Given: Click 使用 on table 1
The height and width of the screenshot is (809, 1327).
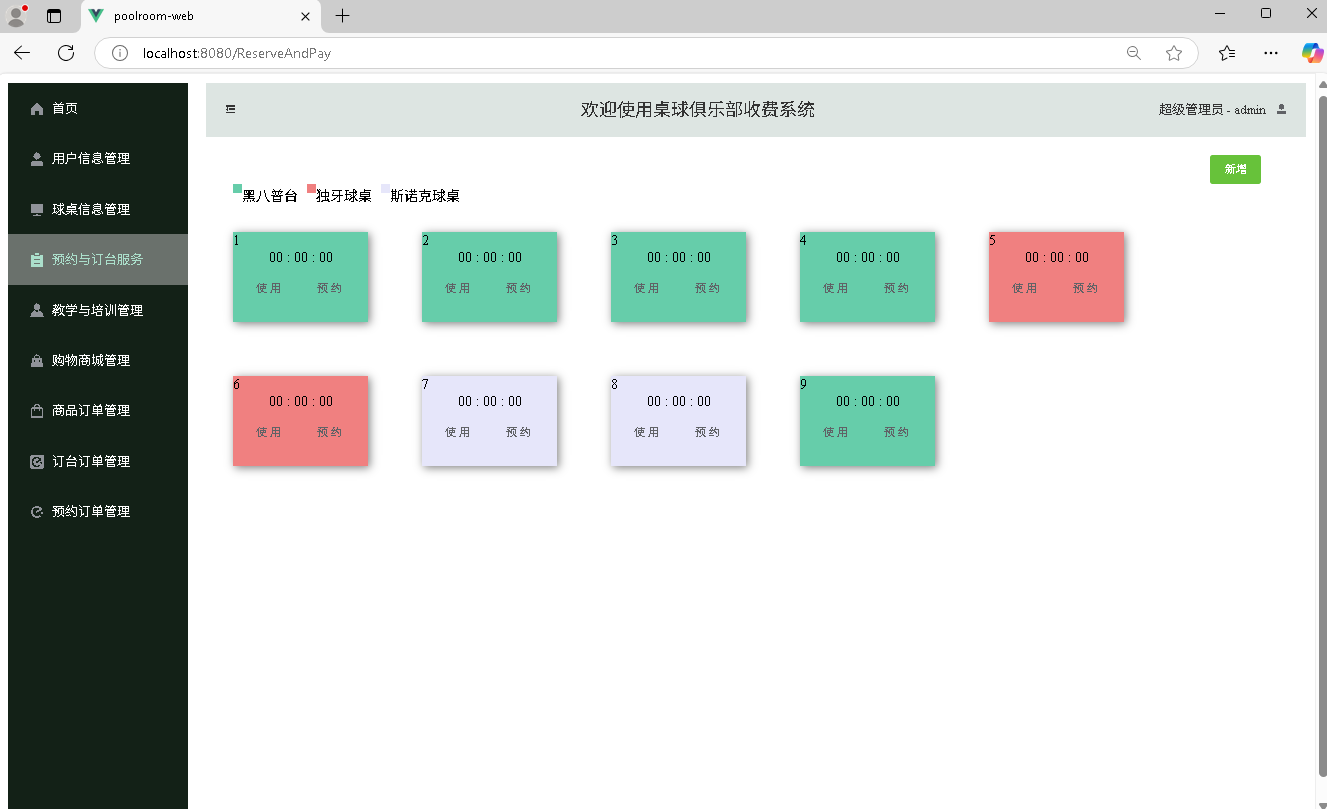Looking at the screenshot, I should coord(269,288).
